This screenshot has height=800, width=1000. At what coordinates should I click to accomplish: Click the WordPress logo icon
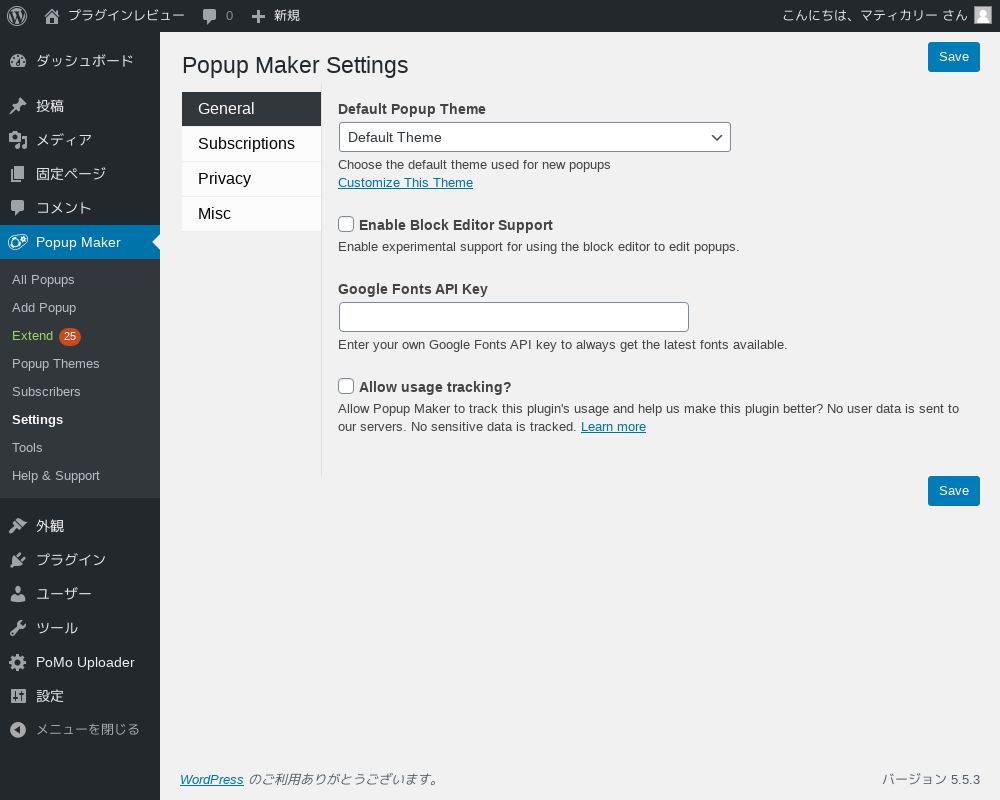[17, 16]
